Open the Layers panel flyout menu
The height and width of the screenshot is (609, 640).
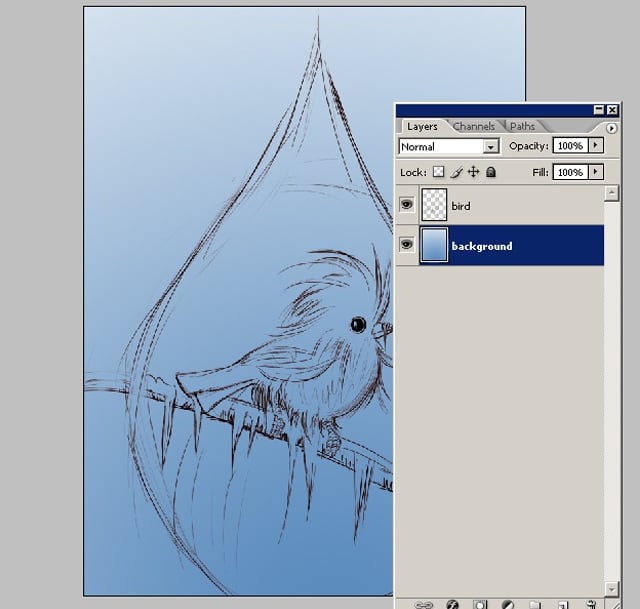click(x=611, y=128)
